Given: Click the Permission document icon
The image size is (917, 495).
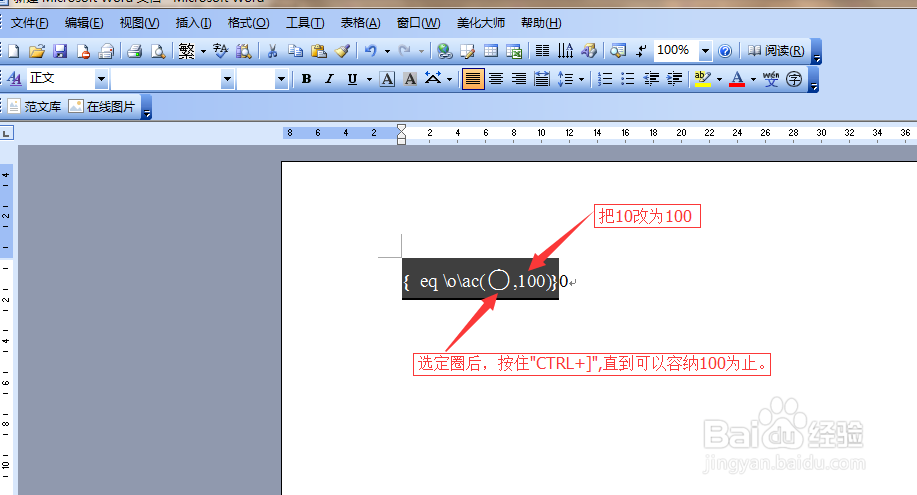Looking at the screenshot, I should pyautogui.click(x=83, y=51).
